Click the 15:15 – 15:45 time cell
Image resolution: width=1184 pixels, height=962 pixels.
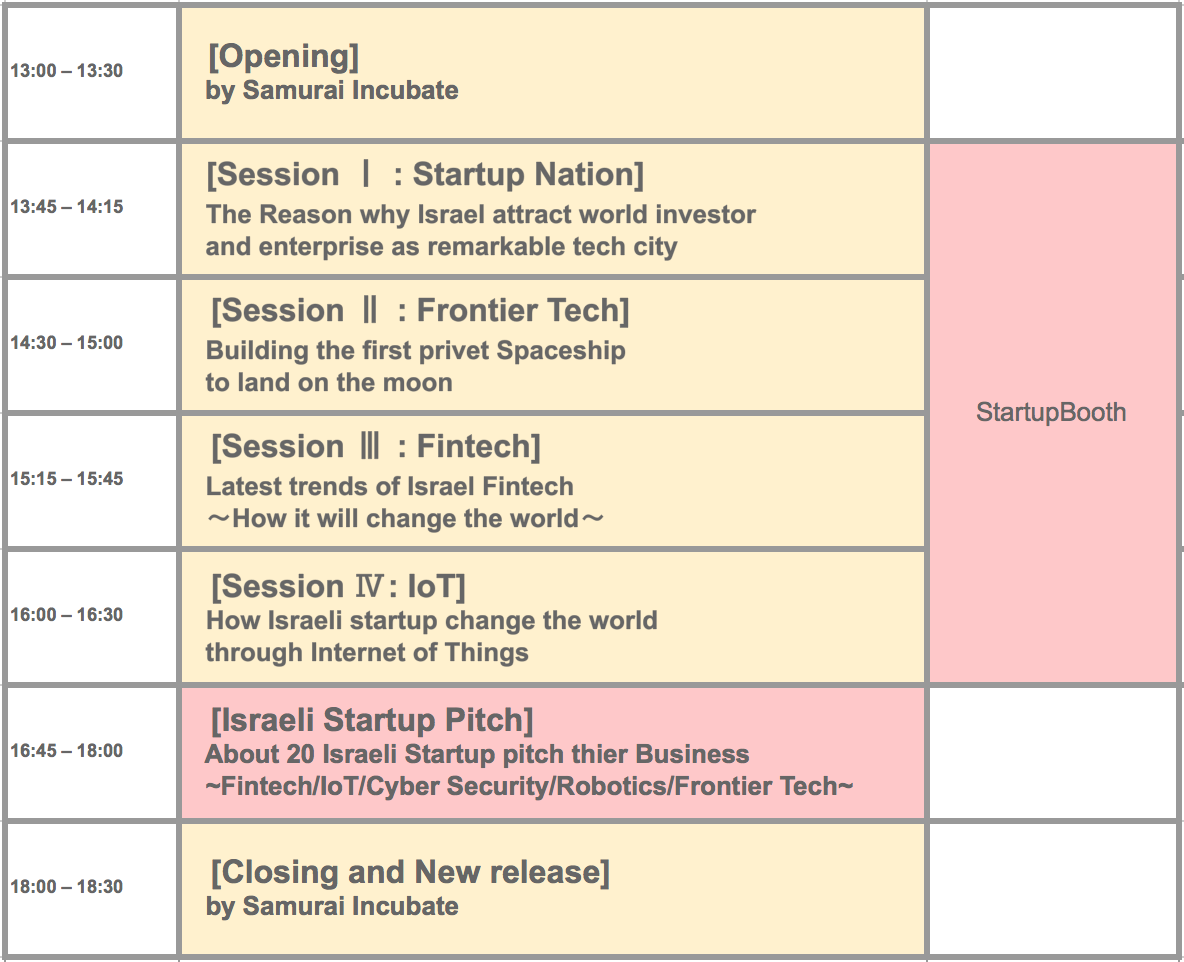[66, 479]
